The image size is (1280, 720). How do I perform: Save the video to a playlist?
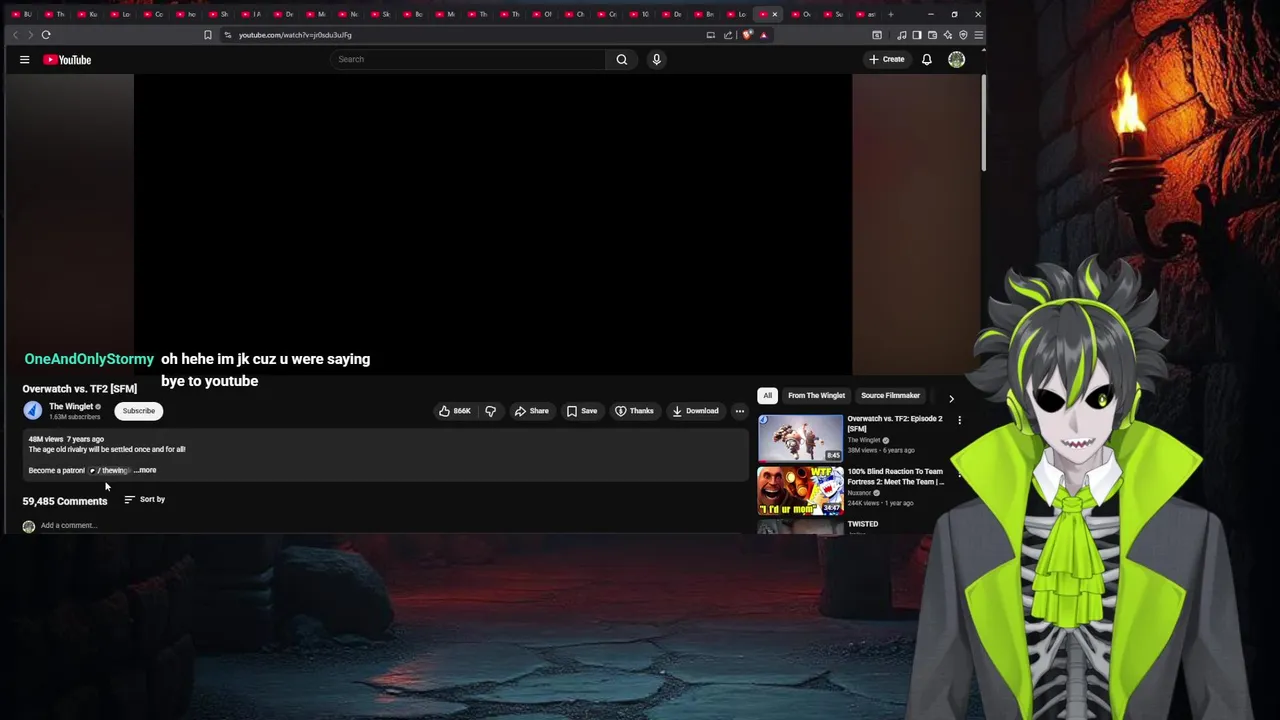tap(581, 411)
